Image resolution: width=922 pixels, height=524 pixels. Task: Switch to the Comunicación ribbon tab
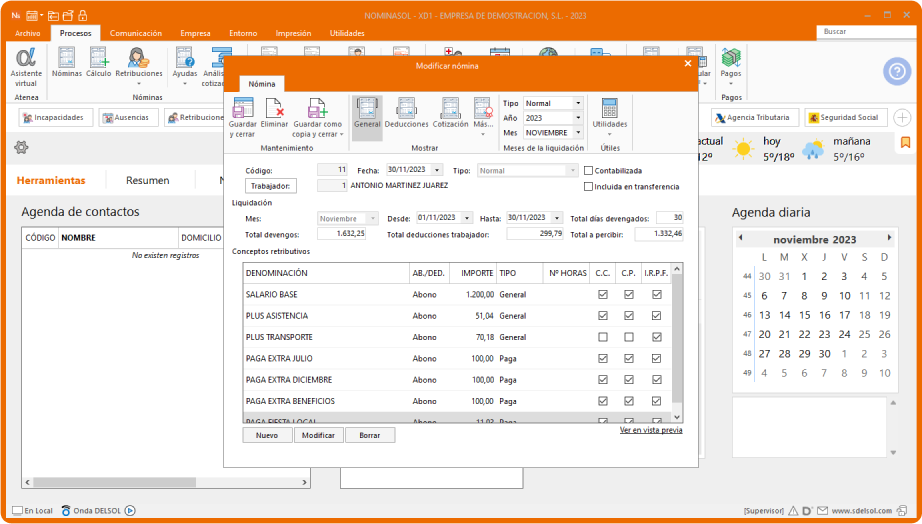[x=136, y=34]
